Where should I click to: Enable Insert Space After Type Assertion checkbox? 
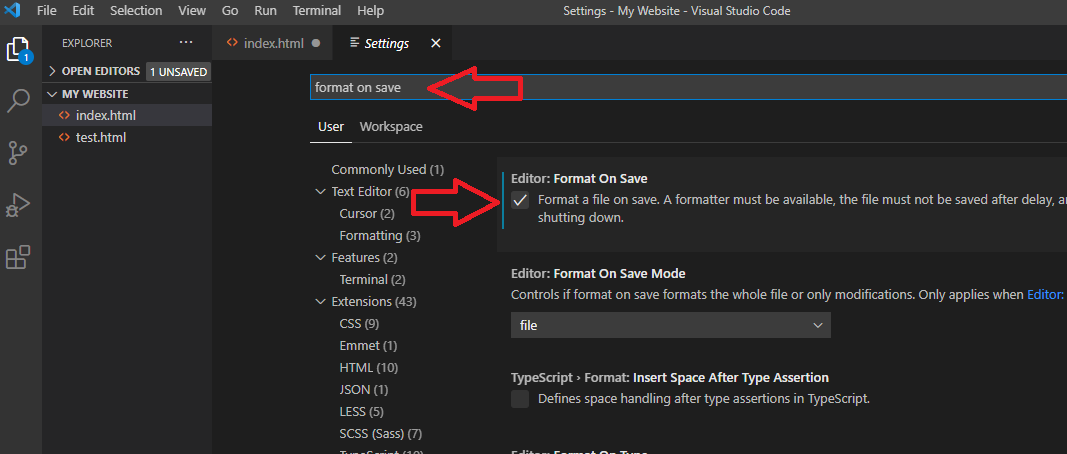pyautogui.click(x=520, y=399)
